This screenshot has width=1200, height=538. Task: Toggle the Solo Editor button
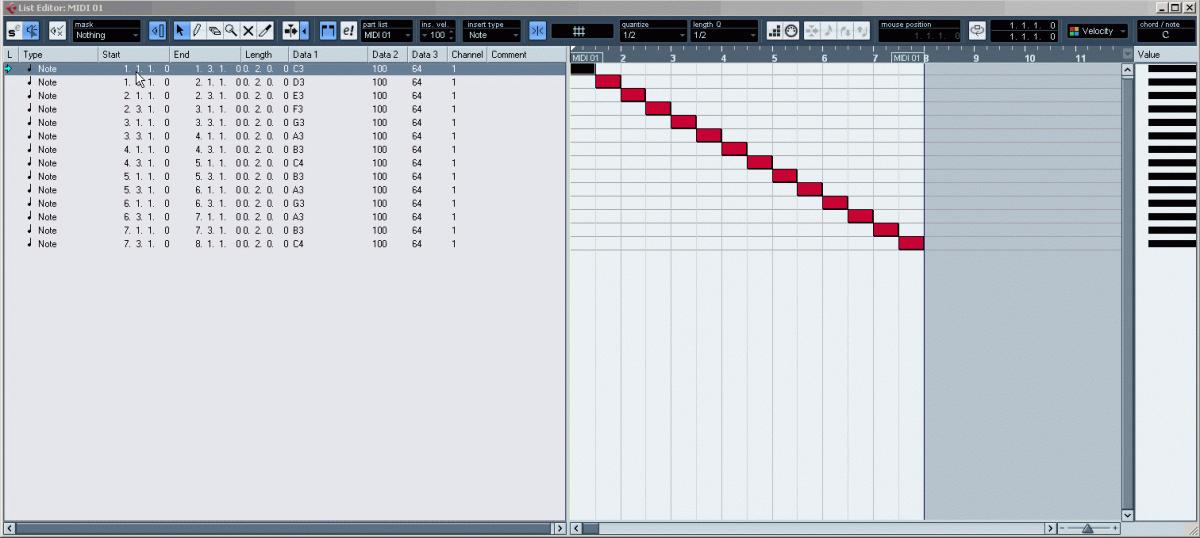(x=15, y=31)
